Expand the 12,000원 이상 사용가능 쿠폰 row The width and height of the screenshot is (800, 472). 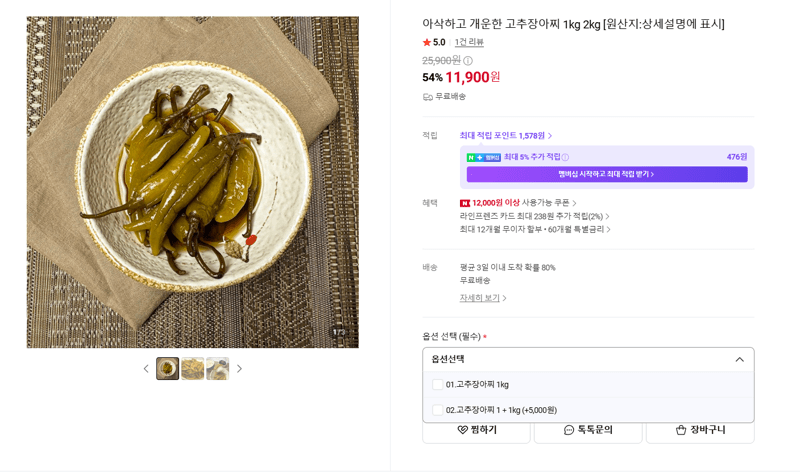tap(518, 203)
